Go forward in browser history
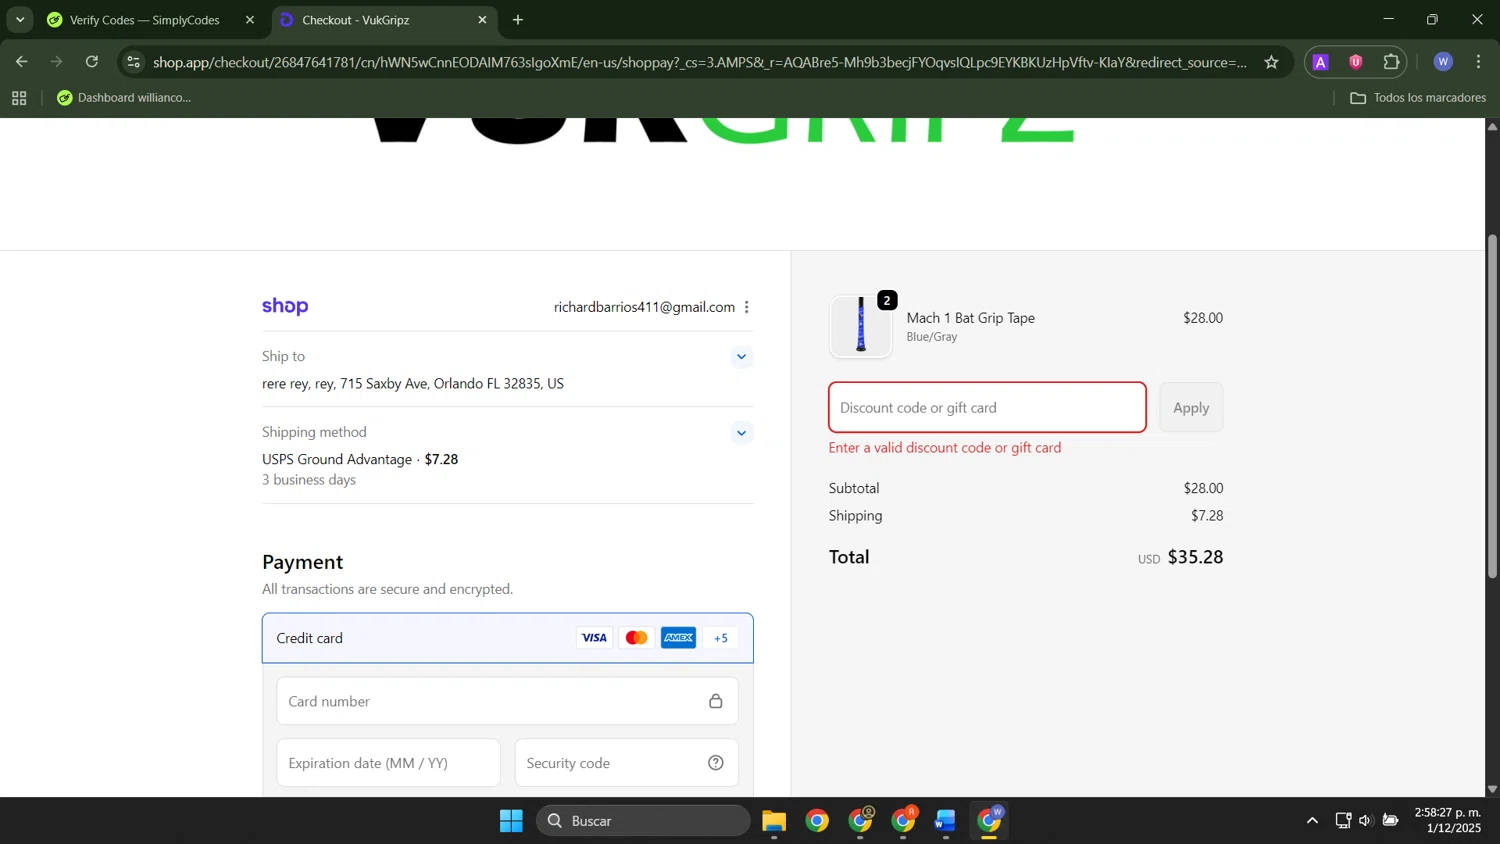The height and width of the screenshot is (844, 1500). click(x=56, y=62)
